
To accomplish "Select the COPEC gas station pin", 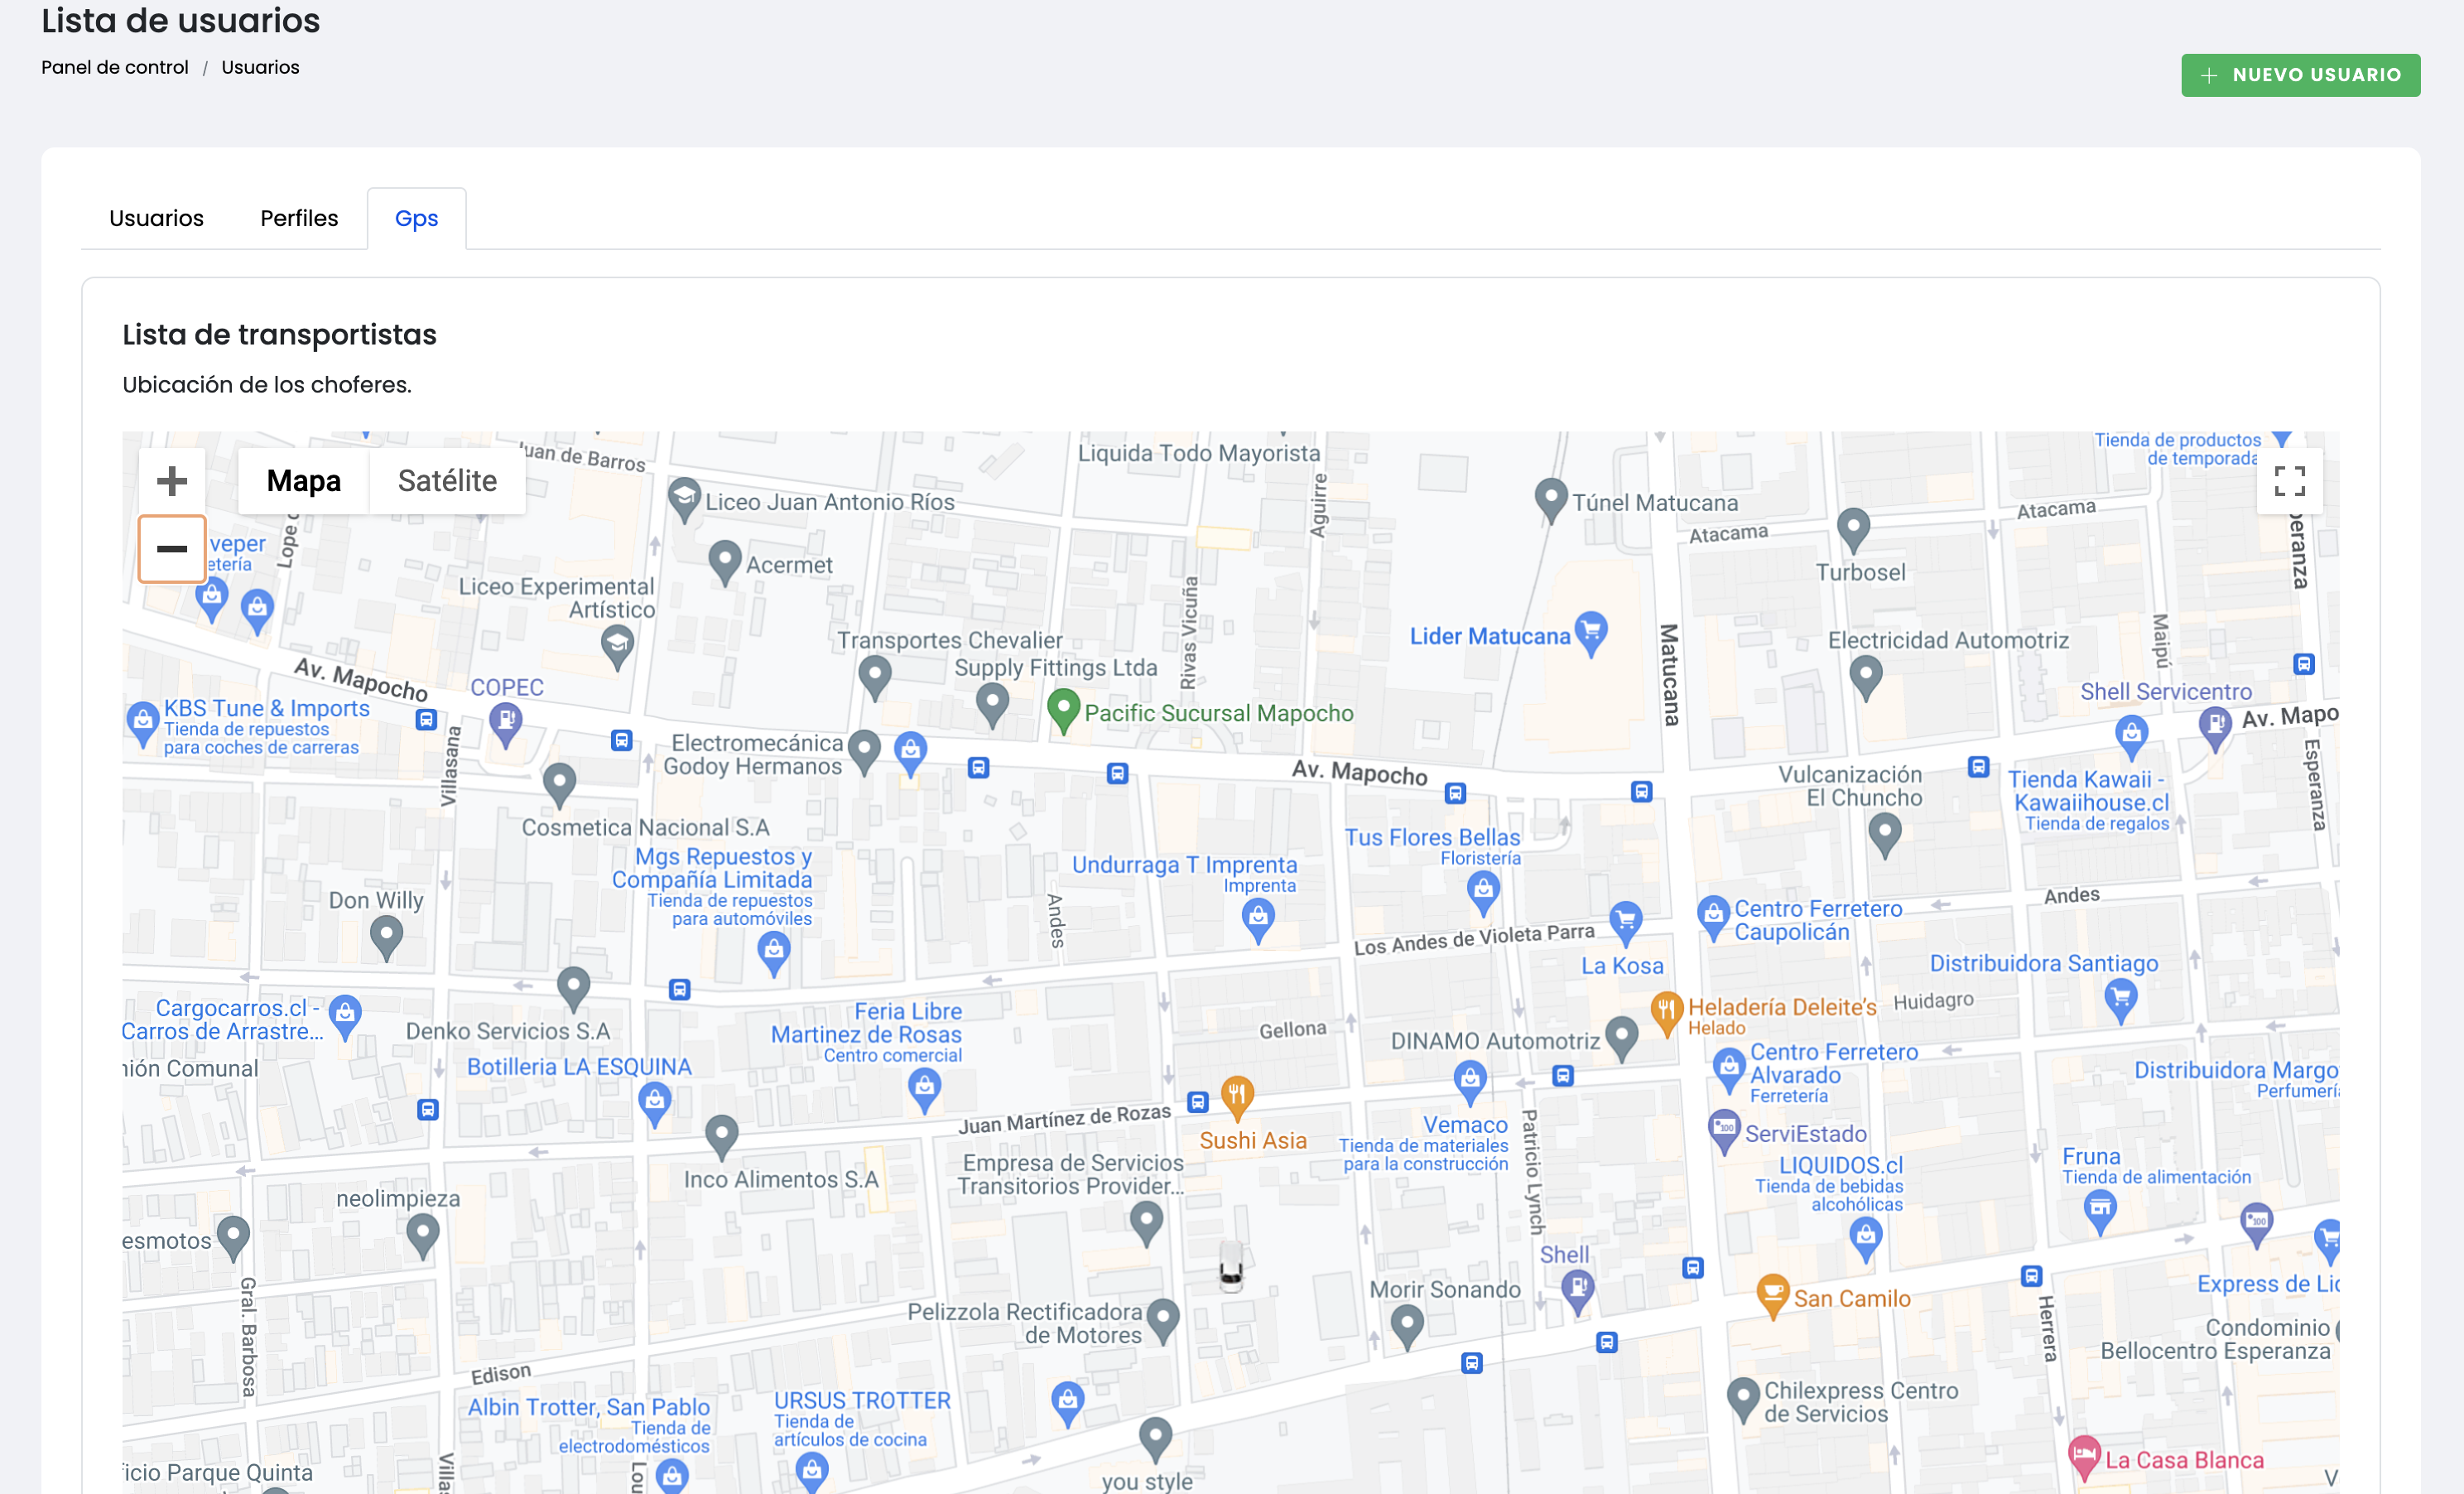I will coord(506,725).
